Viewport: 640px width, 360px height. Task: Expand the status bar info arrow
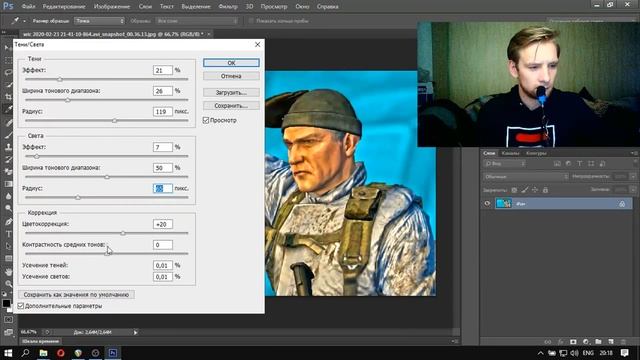pyautogui.click(x=136, y=332)
